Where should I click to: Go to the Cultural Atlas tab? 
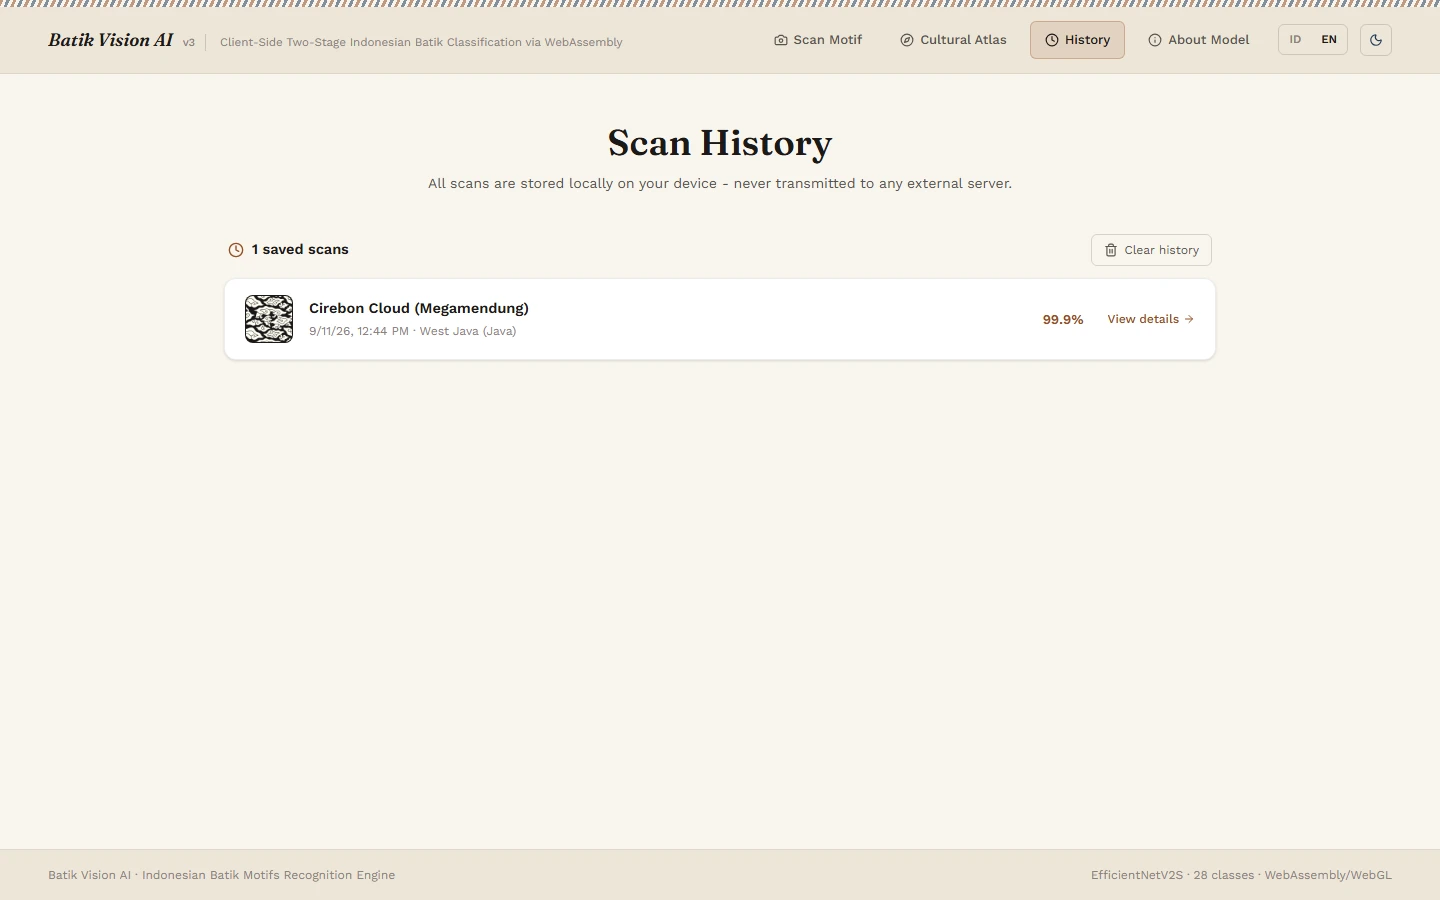coord(953,40)
